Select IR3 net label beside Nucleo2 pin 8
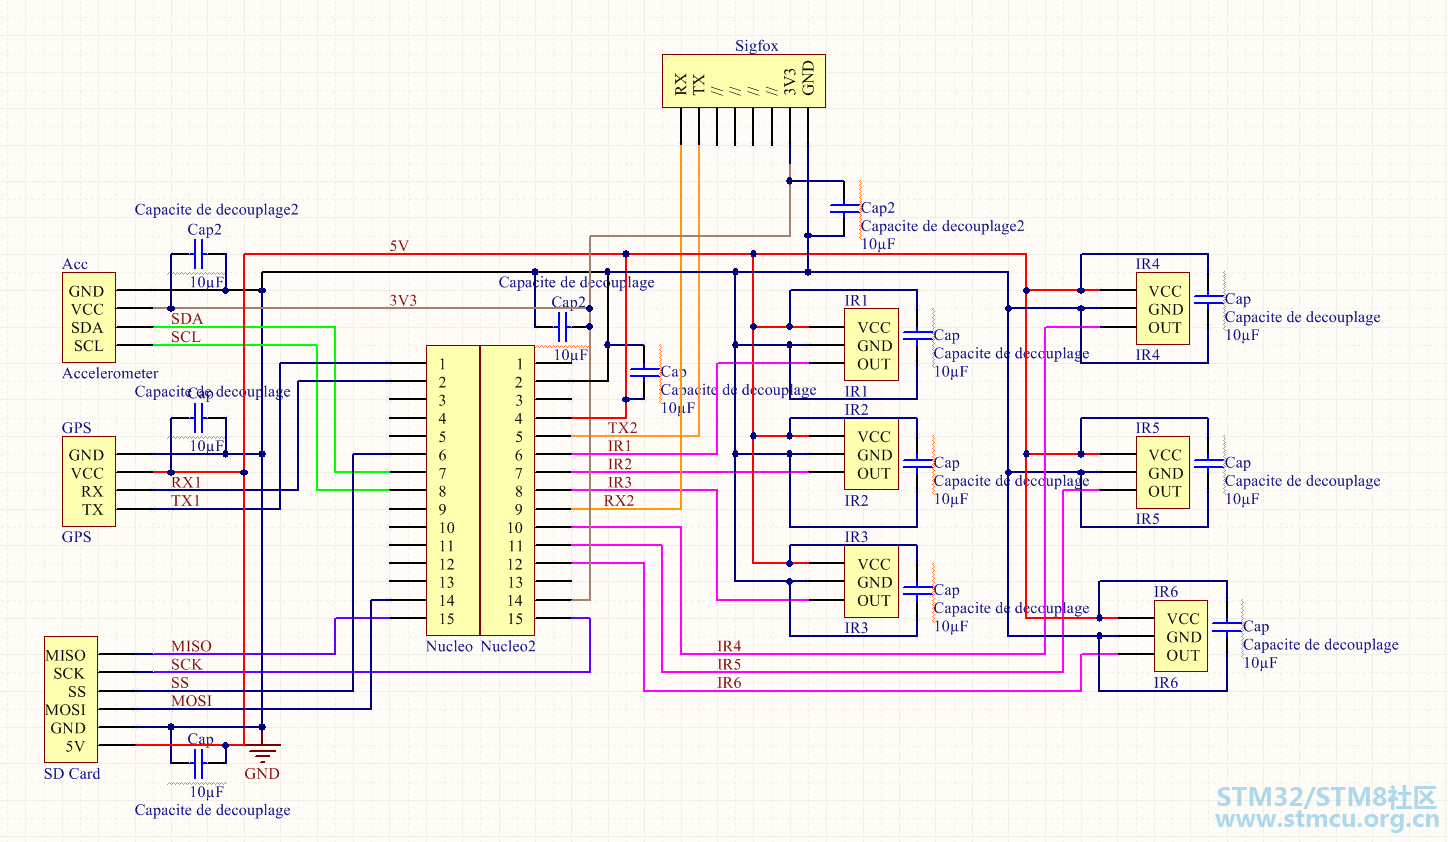This screenshot has width=1448, height=842. 620,483
